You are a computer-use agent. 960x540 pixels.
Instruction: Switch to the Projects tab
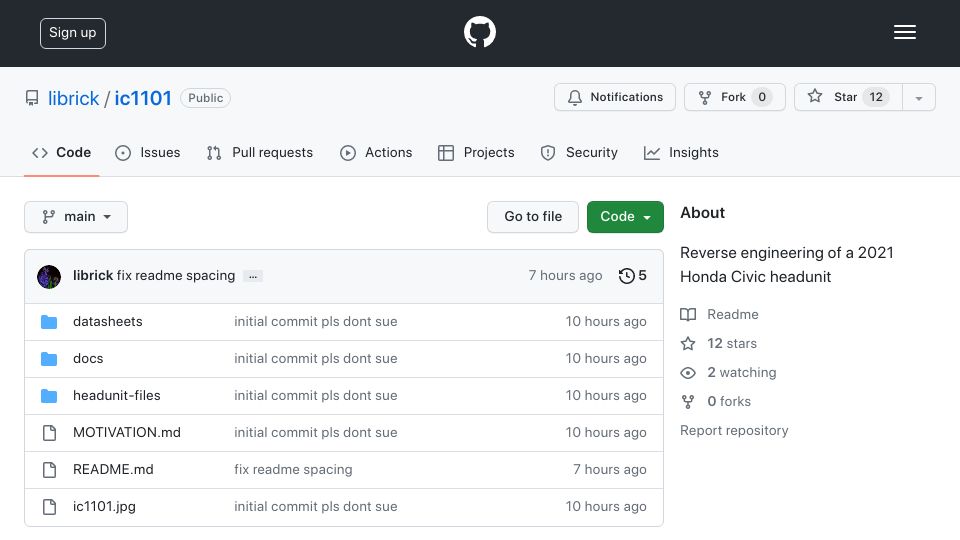click(x=476, y=152)
